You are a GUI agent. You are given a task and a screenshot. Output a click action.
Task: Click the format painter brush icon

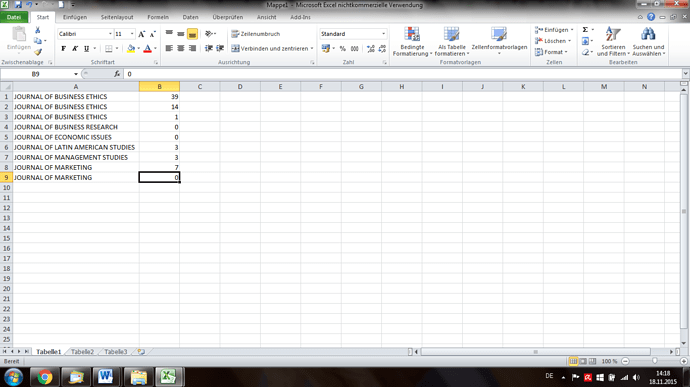pos(38,52)
